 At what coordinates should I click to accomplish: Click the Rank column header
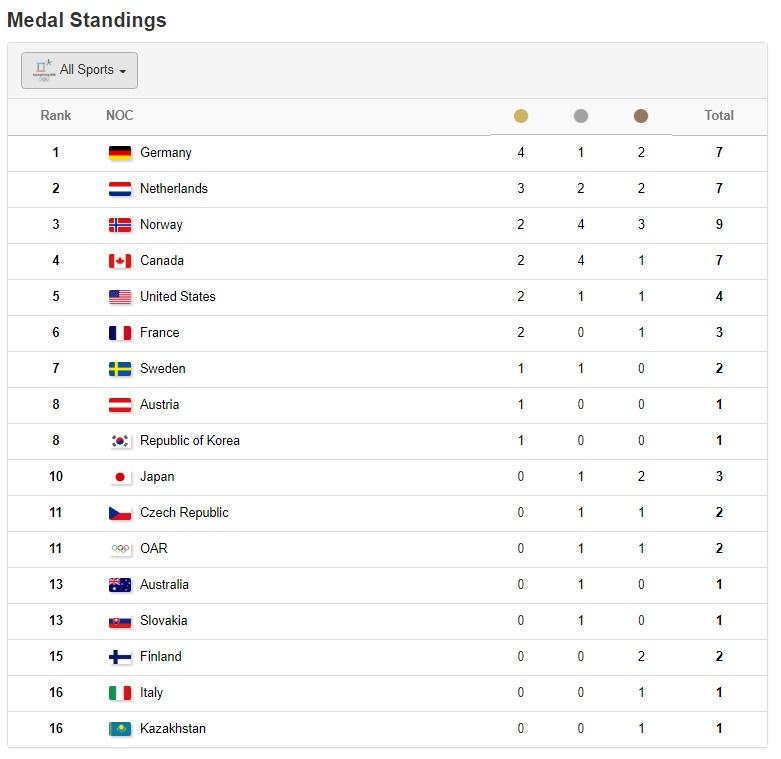pos(56,116)
